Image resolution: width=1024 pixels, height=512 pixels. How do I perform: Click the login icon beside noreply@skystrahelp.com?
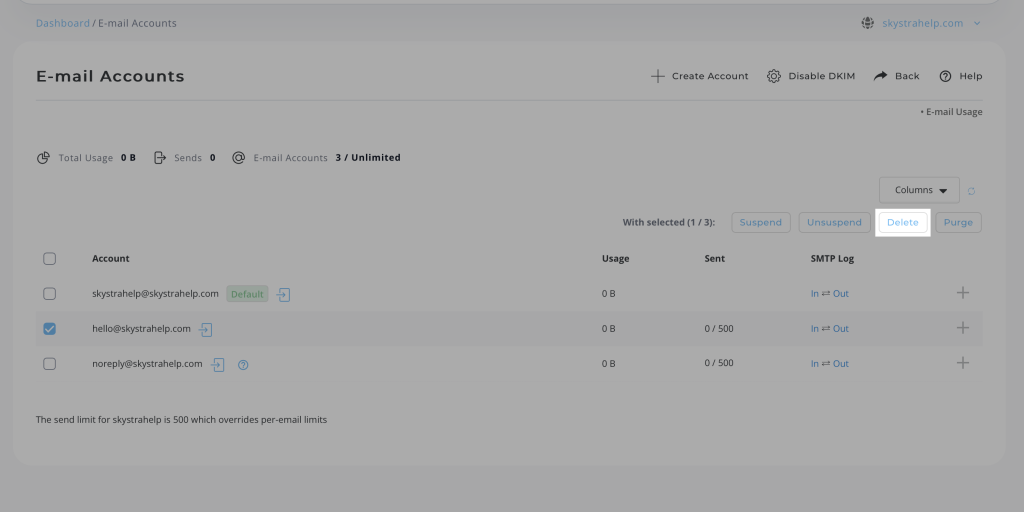(218, 364)
